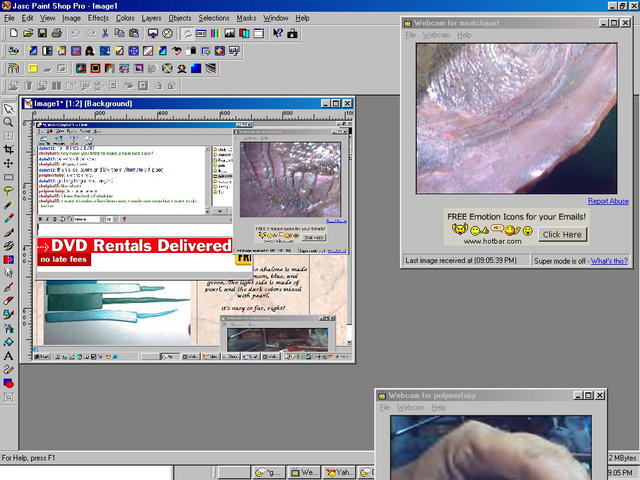Save the current image
Screen dimensions: 640x480
(42, 33)
